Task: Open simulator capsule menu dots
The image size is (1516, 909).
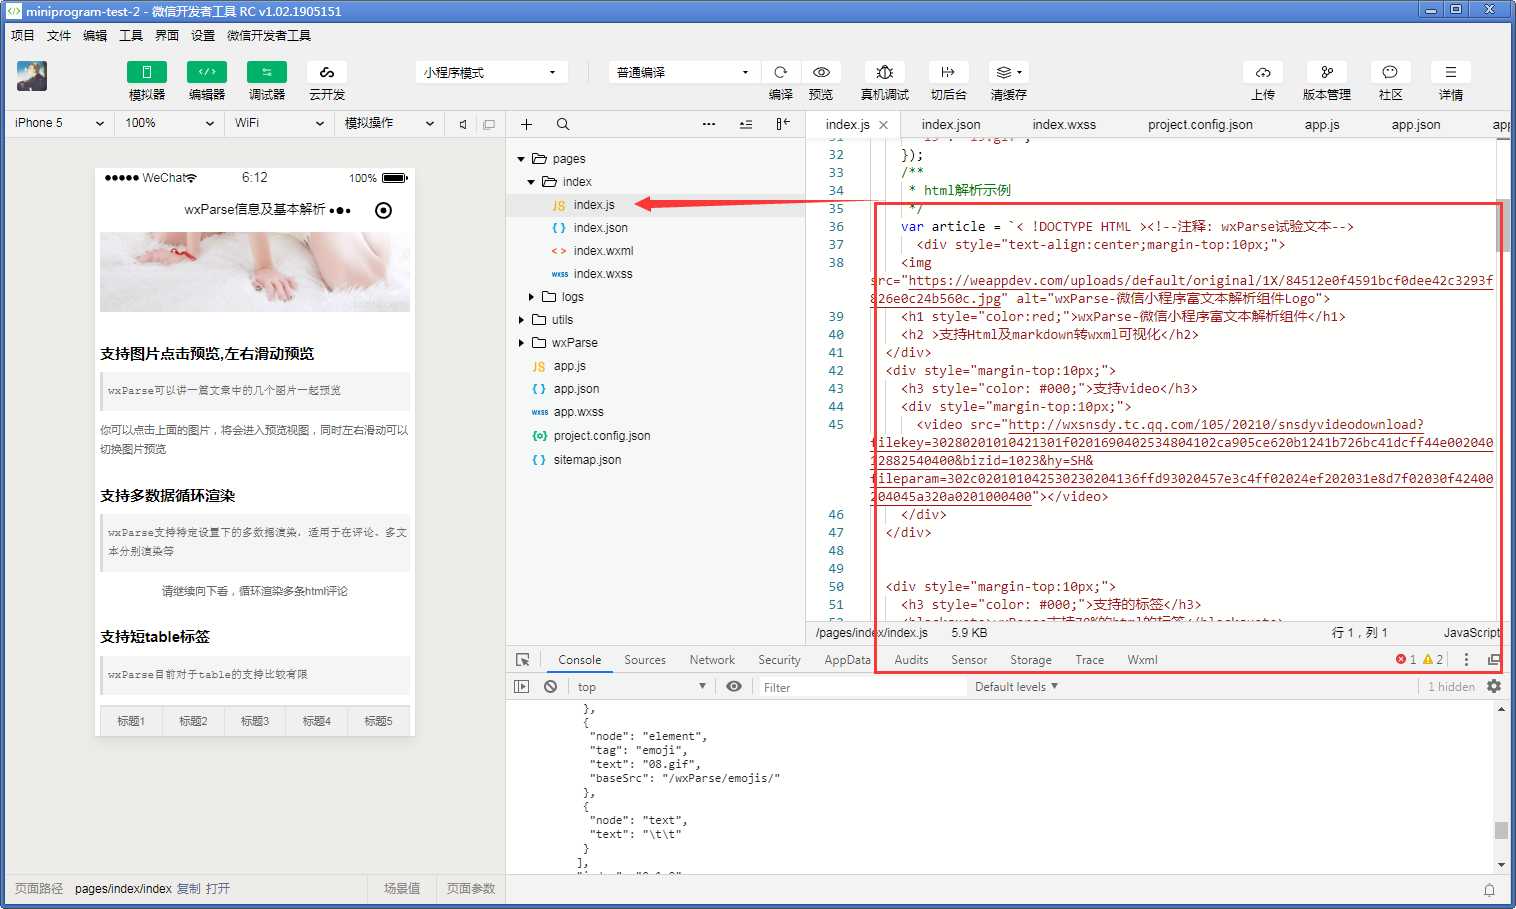Action: (340, 210)
